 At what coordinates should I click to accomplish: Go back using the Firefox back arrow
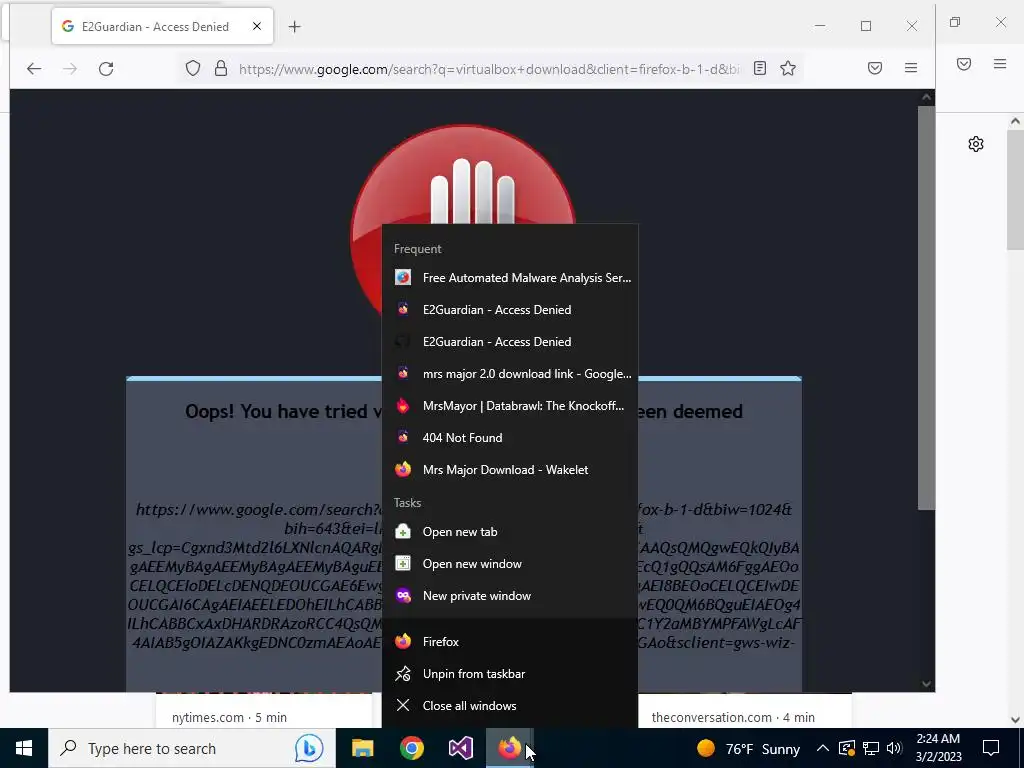coord(34,69)
